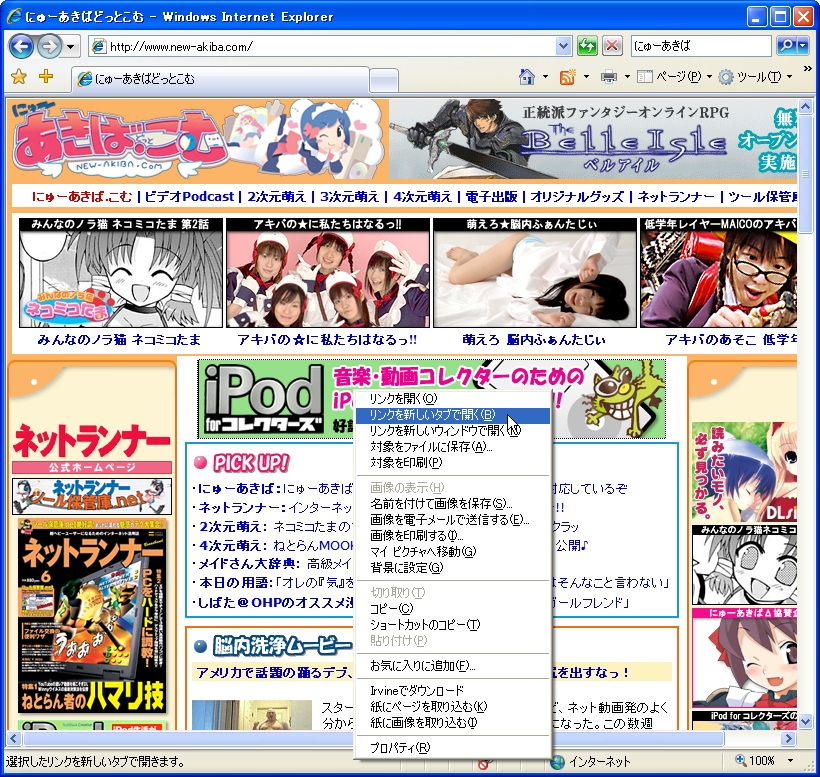Select お気に入りに追加(F)...

(x=453, y=666)
